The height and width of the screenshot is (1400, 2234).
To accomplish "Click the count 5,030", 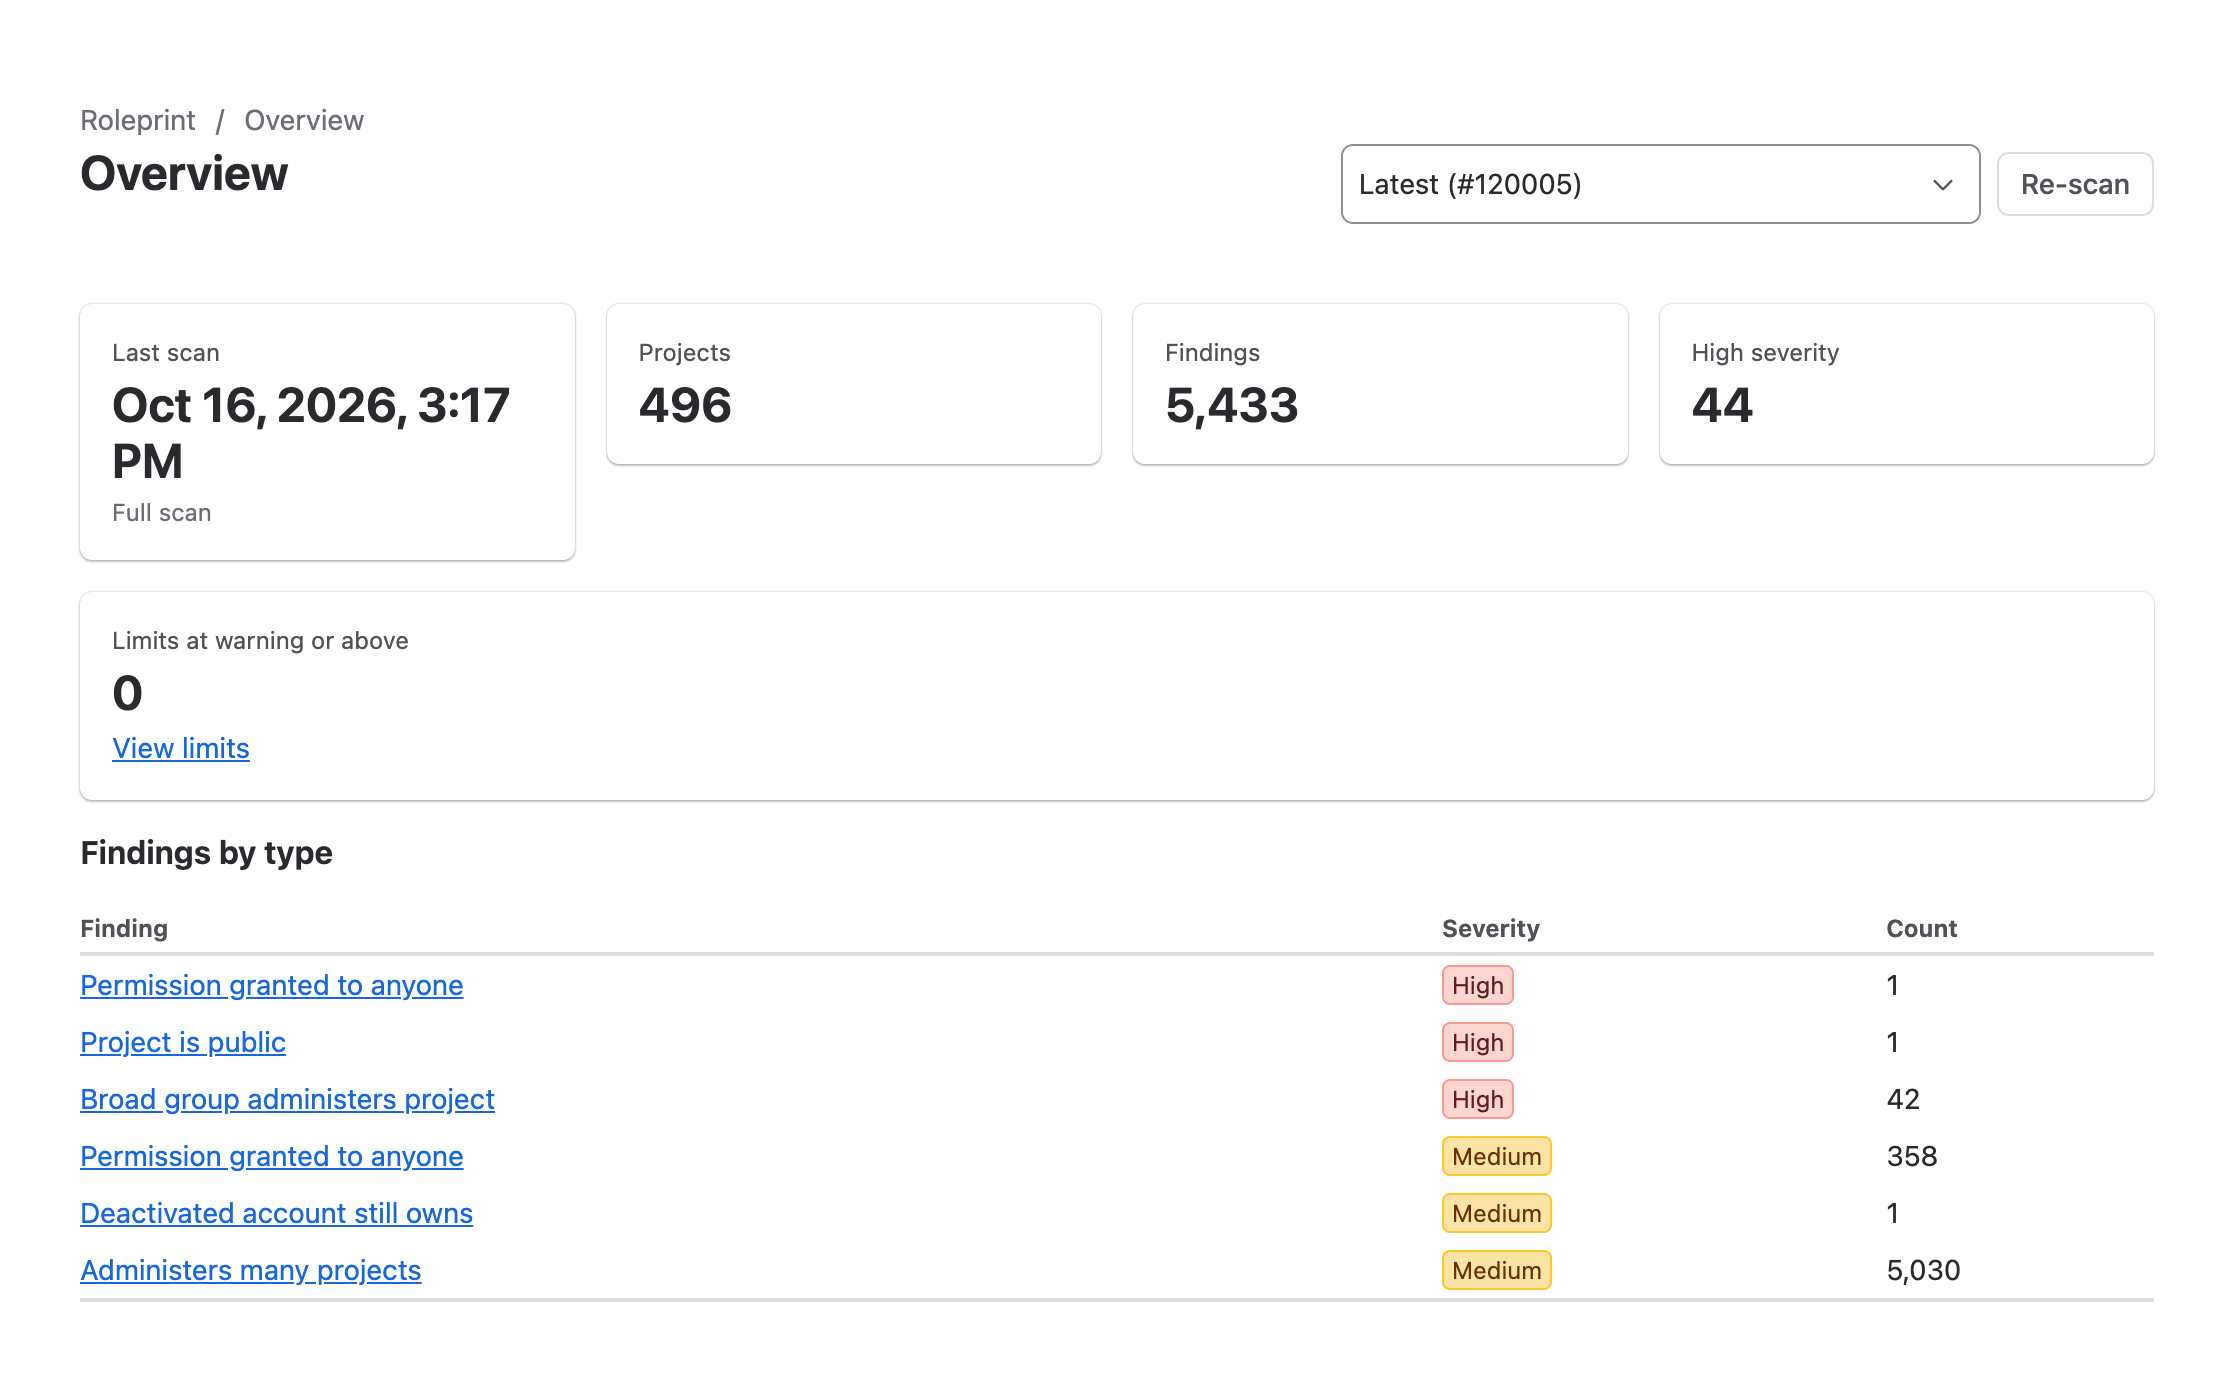I will tap(1924, 1270).
